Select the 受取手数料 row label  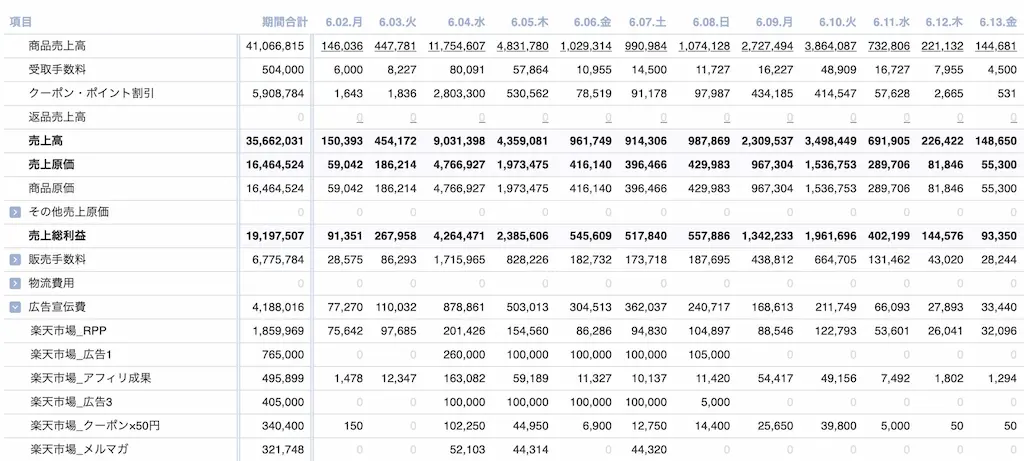coord(57,70)
